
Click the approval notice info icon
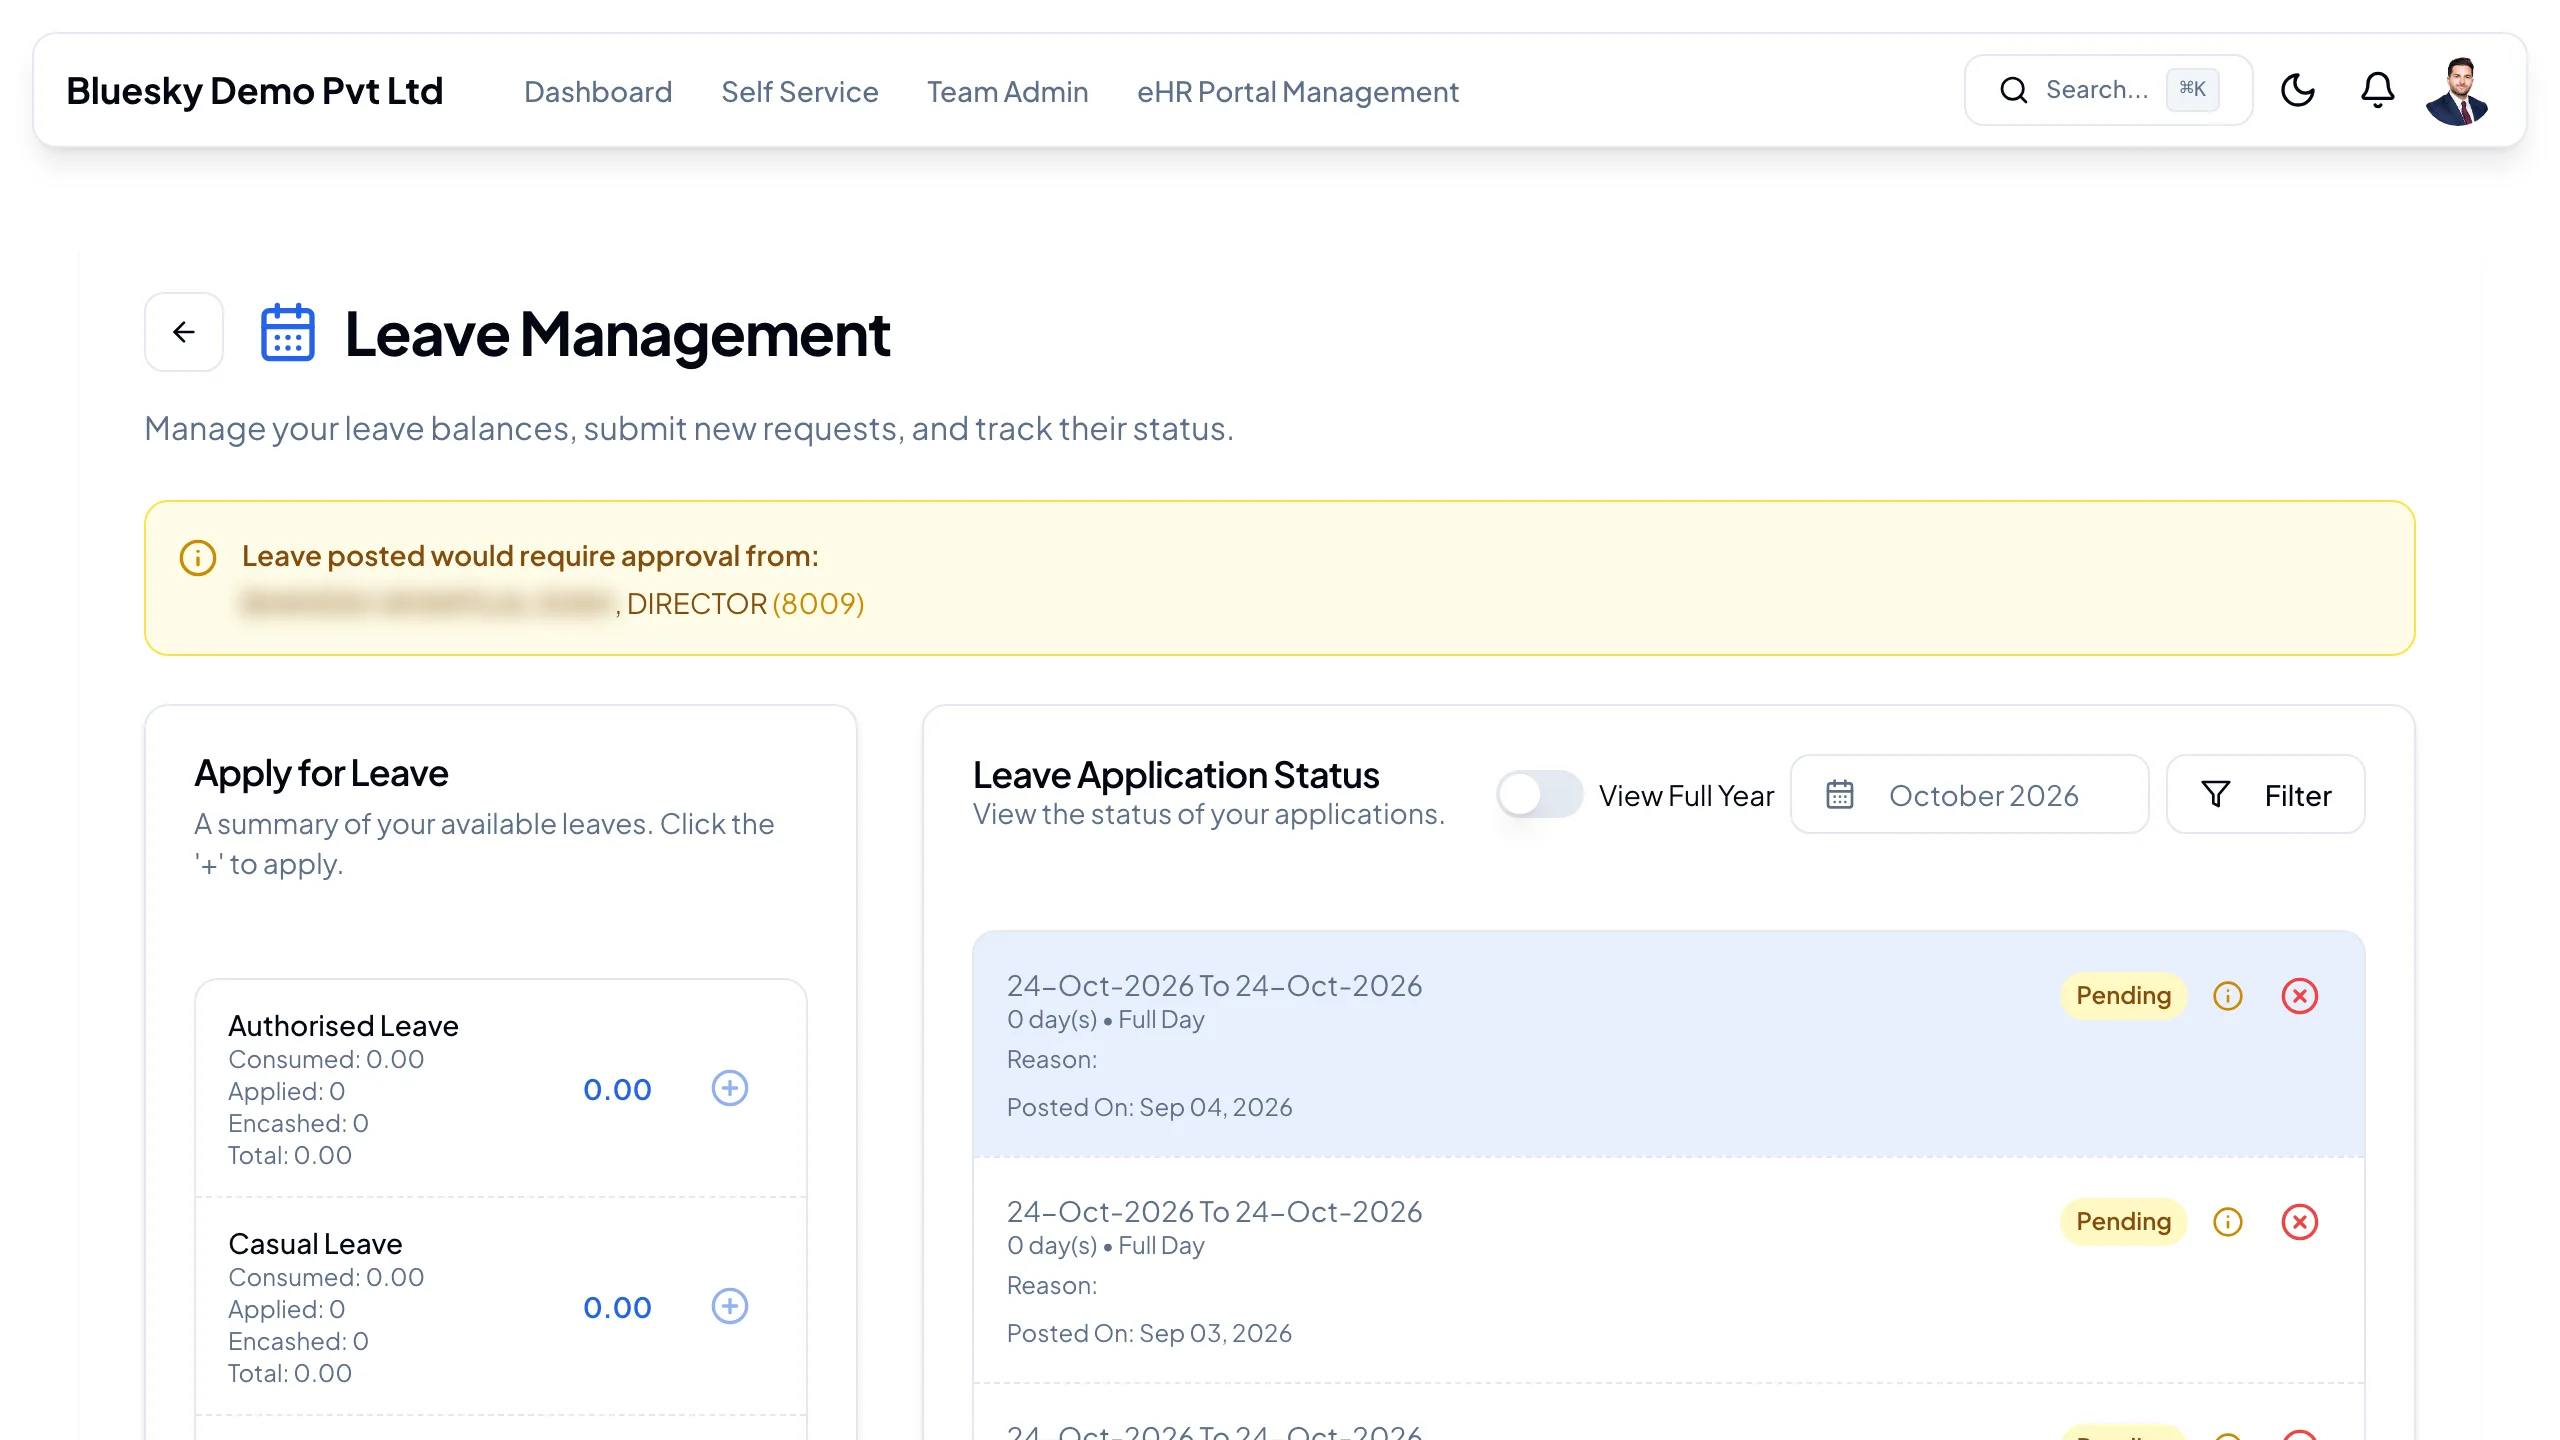pyautogui.click(x=198, y=557)
